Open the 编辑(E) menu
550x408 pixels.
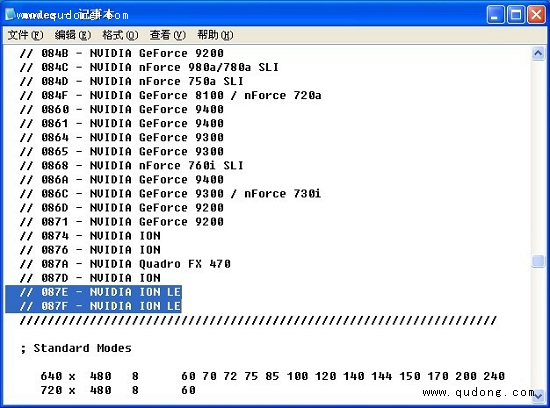point(73,35)
